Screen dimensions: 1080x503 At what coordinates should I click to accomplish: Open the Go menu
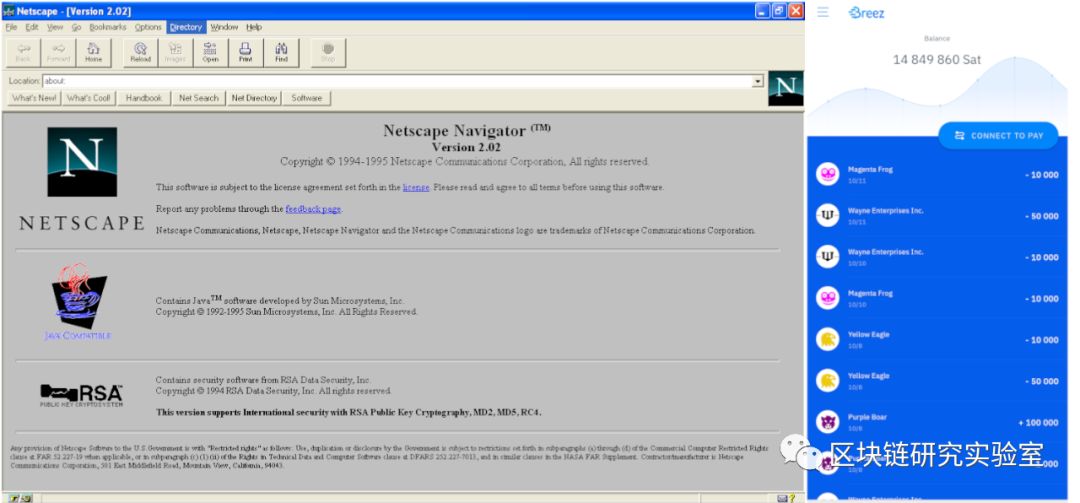point(76,27)
